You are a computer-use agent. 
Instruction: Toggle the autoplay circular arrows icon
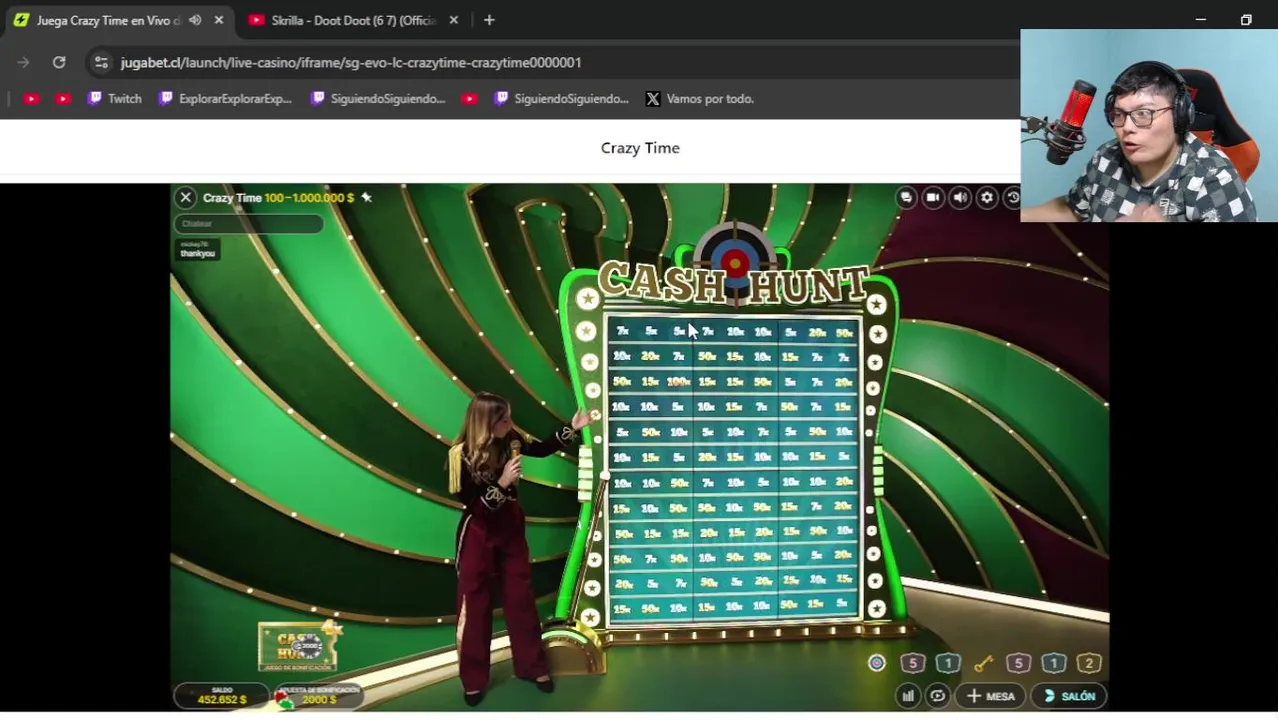[x=937, y=696]
